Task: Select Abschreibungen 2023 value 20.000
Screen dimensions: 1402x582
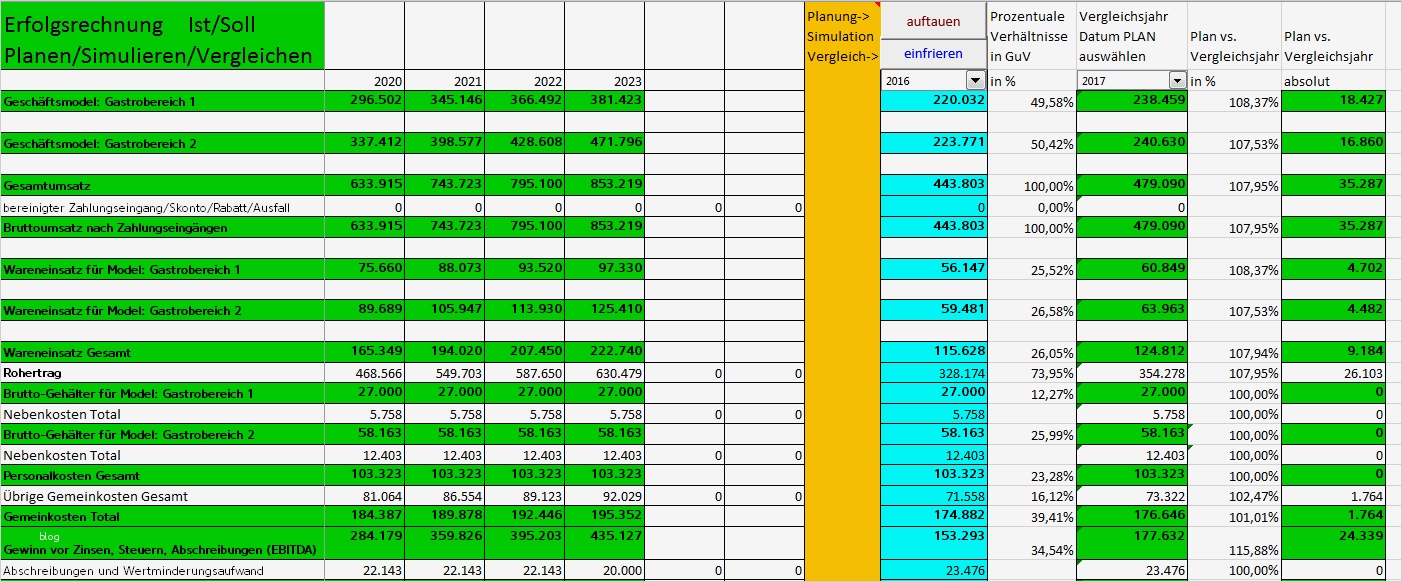Action: click(604, 570)
